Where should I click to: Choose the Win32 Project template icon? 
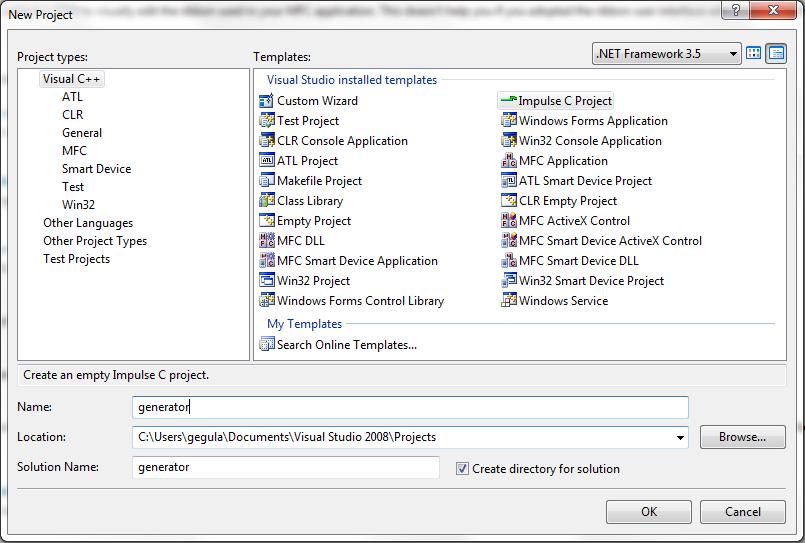(266, 281)
